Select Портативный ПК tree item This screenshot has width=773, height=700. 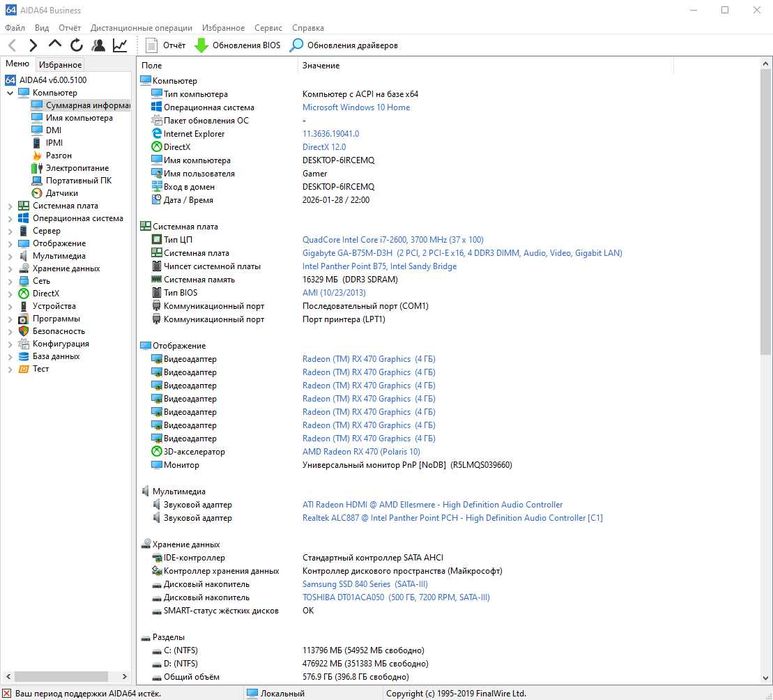click(x=79, y=180)
